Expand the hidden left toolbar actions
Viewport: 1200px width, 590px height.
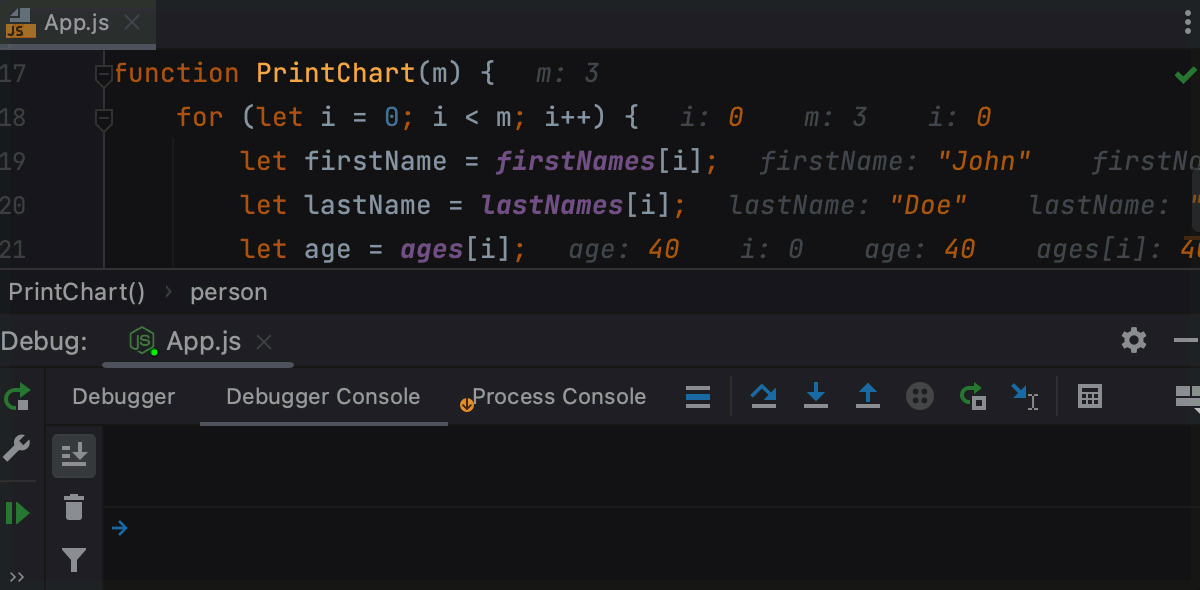pos(17,577)
